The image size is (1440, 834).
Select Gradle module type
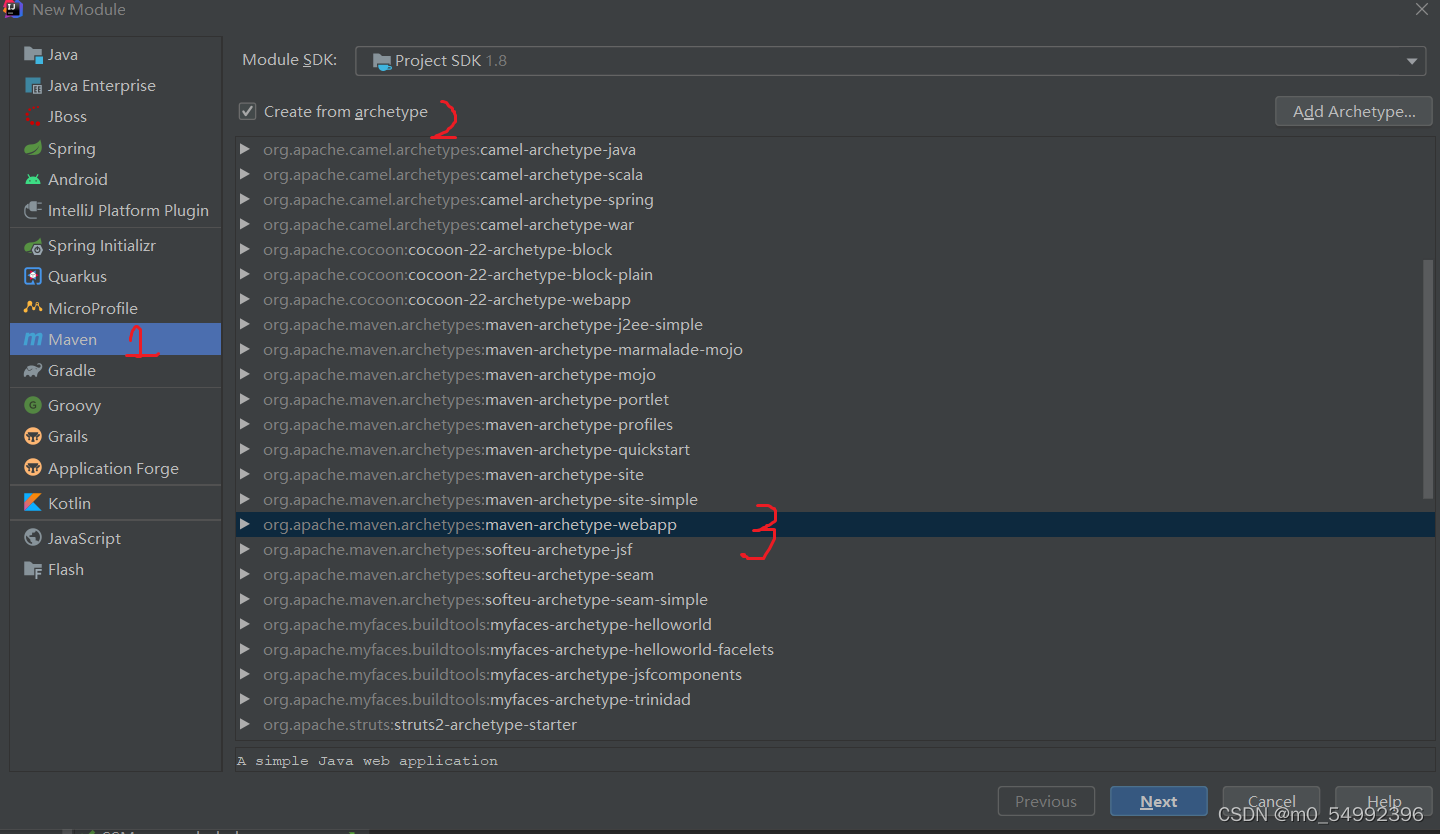coord(116,371)
